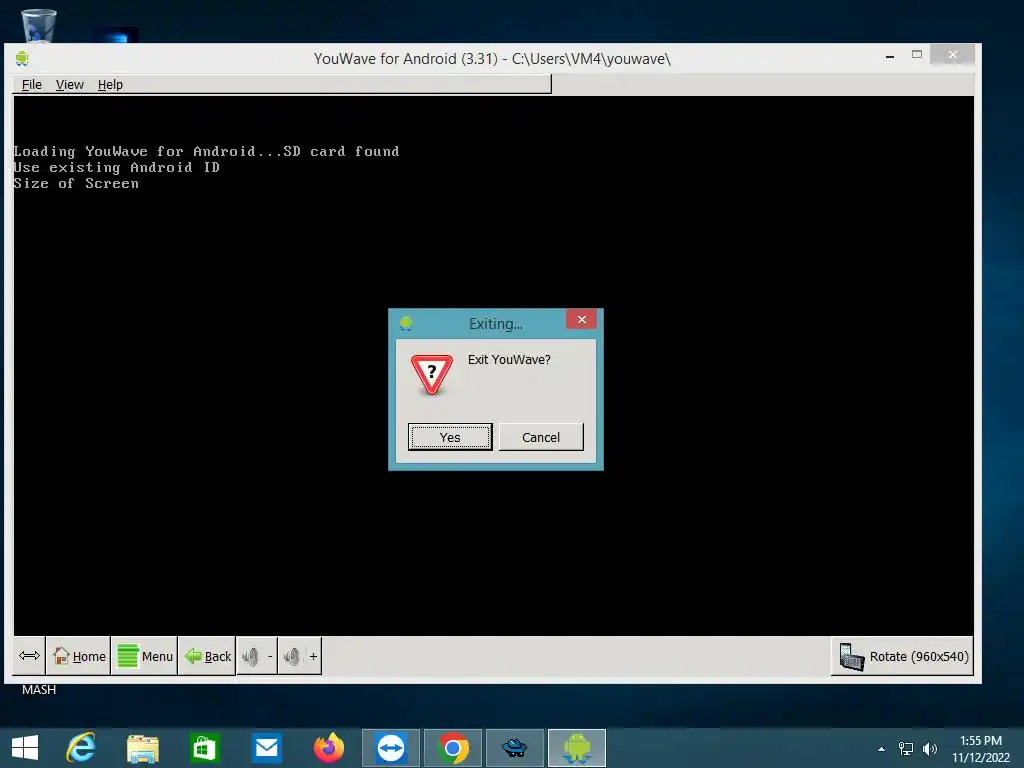Switch to the hat-icon app in taskbar
This screenshot has width=1024, height=768.
click(x=515, y=748)
